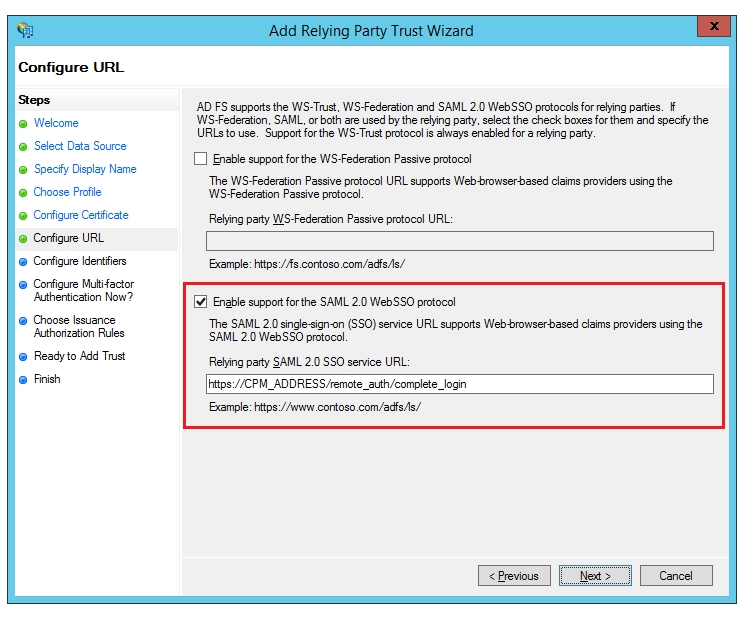Click the wizard icon in title bar
749x617 pixels.
(x=25, y=30)
